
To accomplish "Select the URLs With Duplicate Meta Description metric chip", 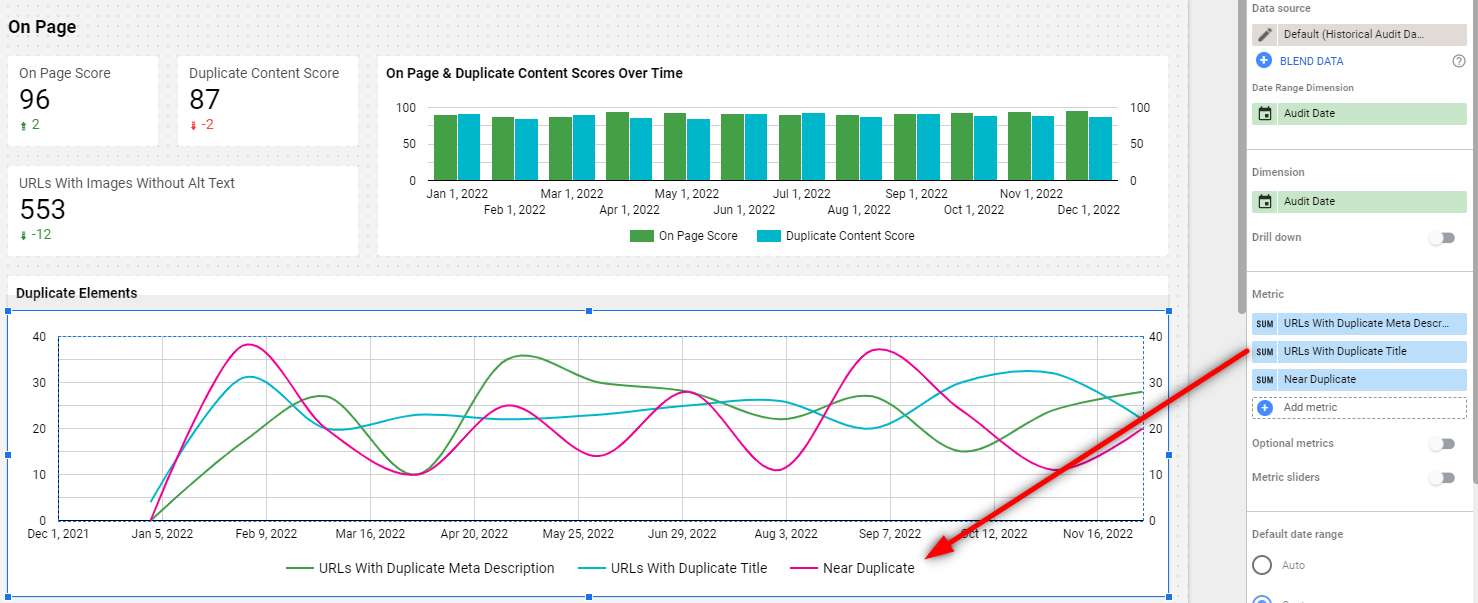I will tap(1359, 324).
